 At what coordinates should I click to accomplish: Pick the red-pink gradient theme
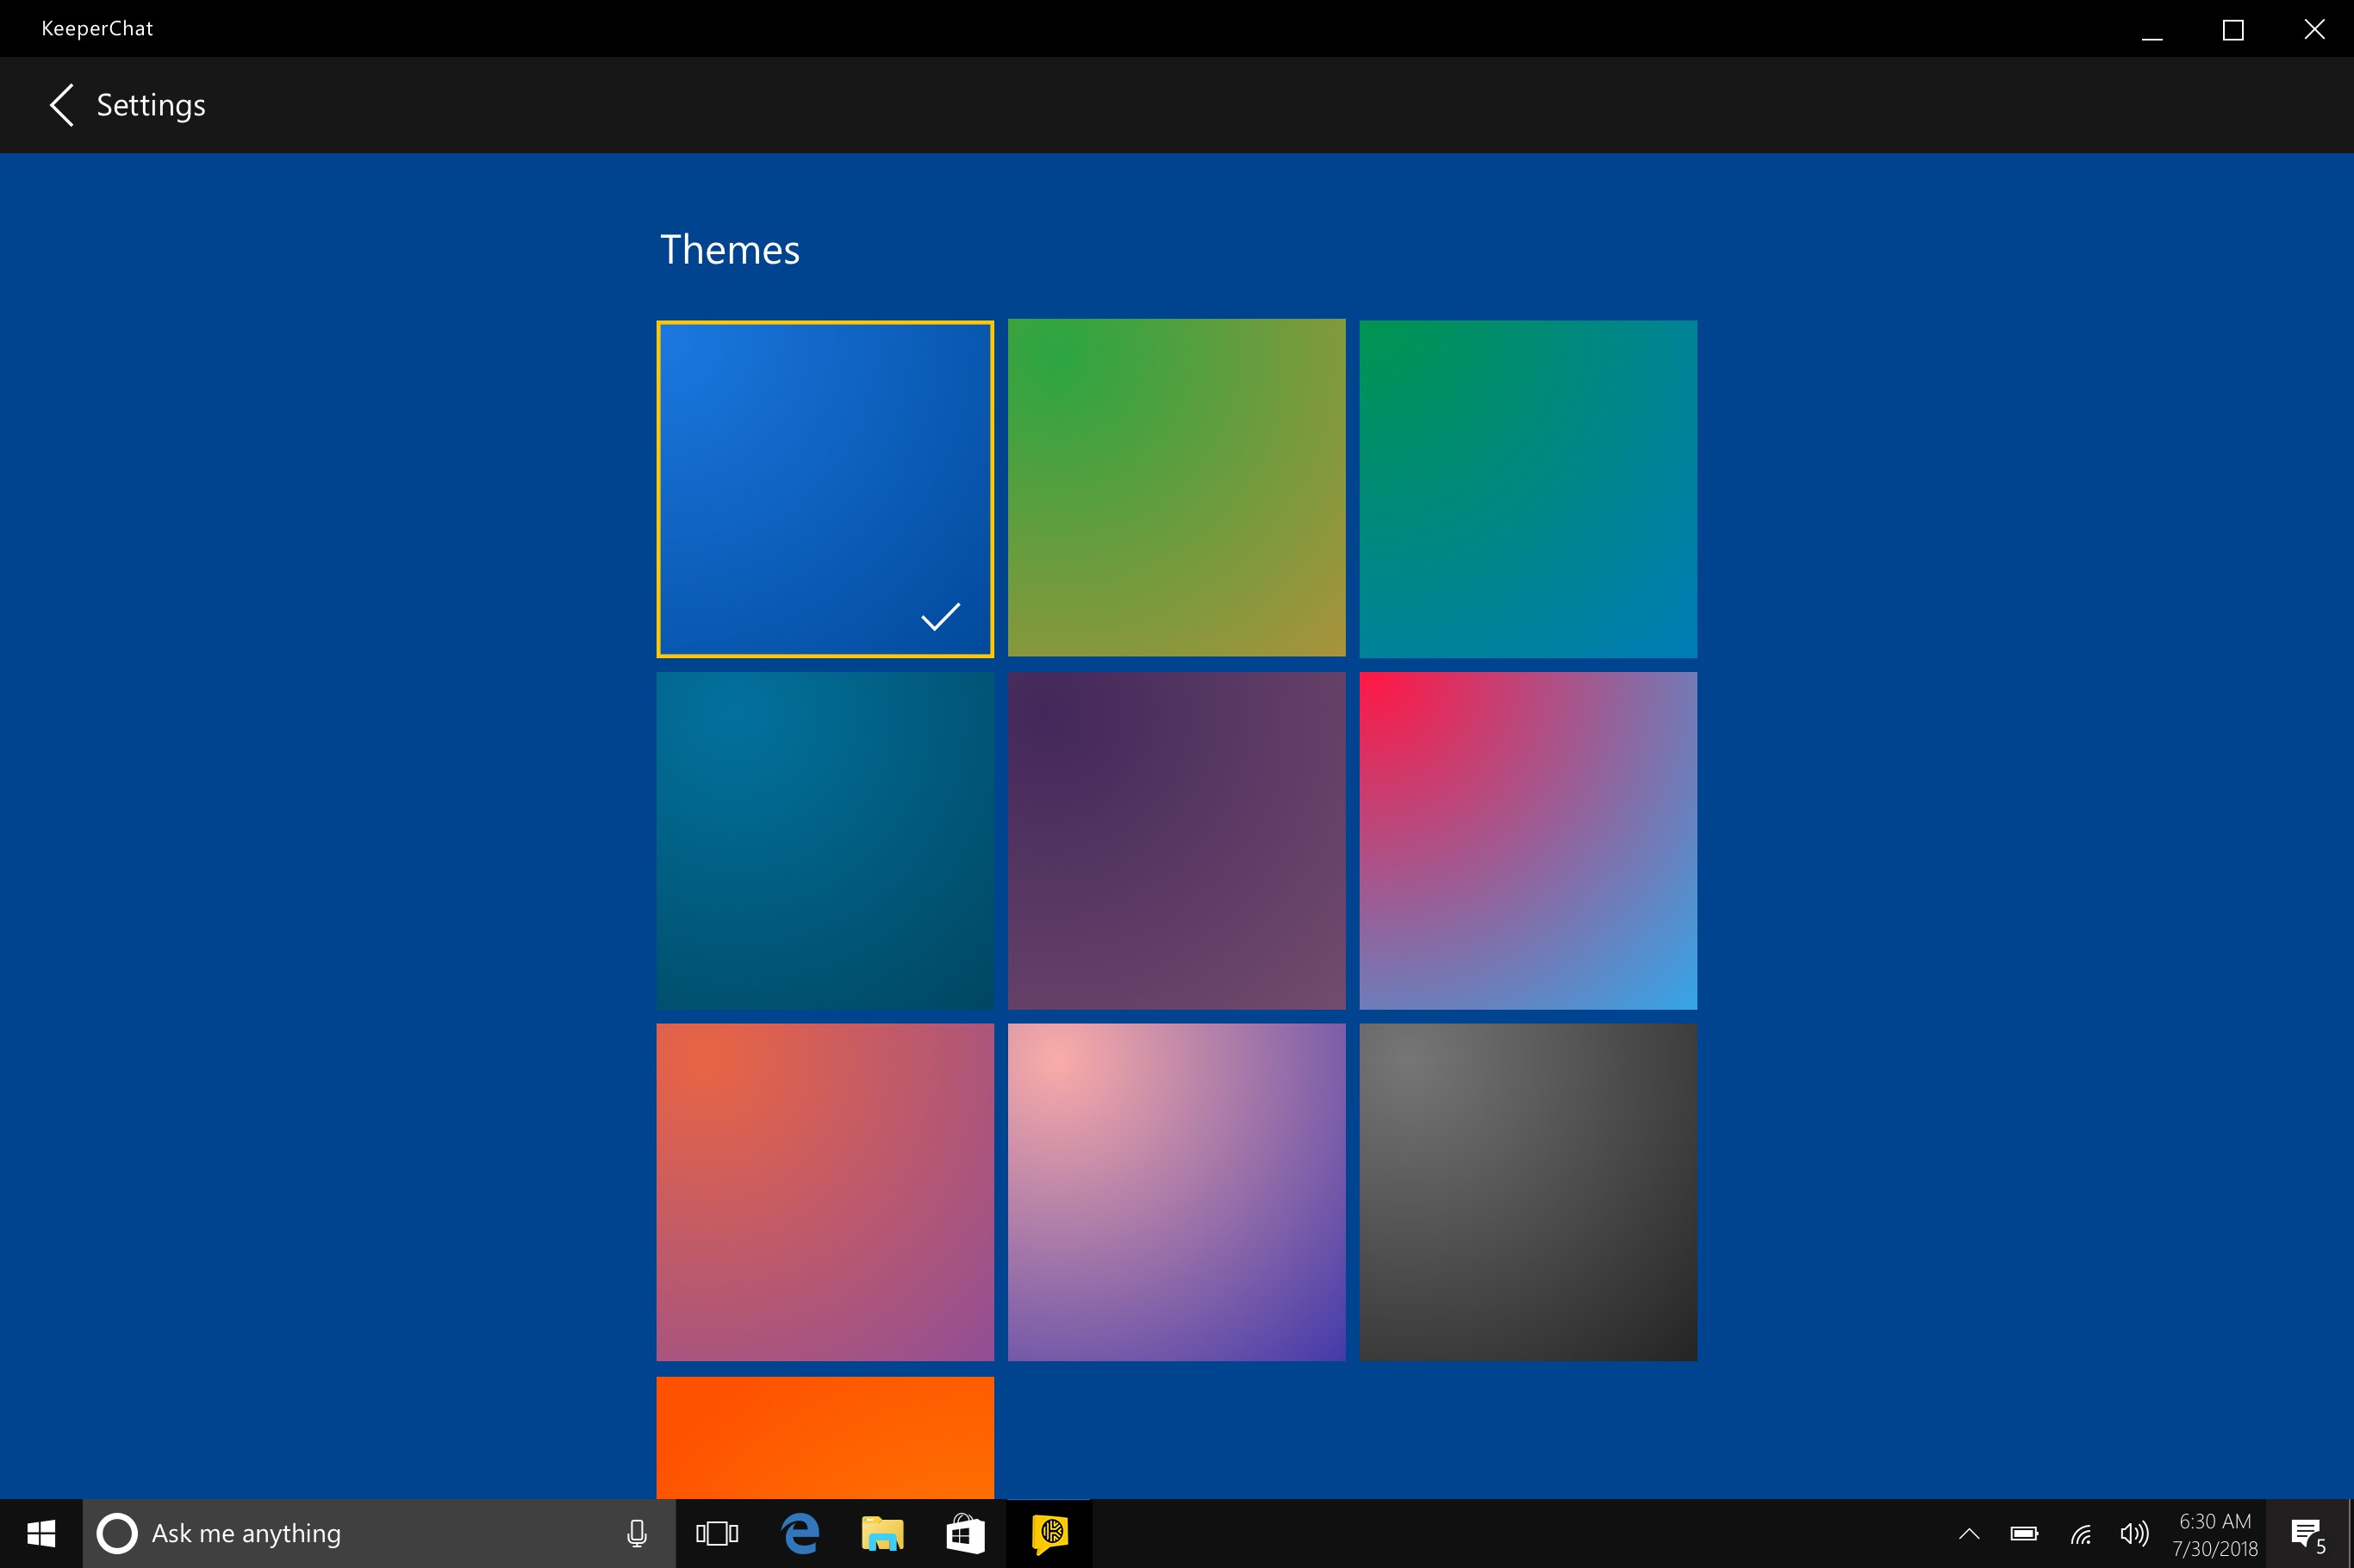pyautogui.click(x=1528, y=840)
